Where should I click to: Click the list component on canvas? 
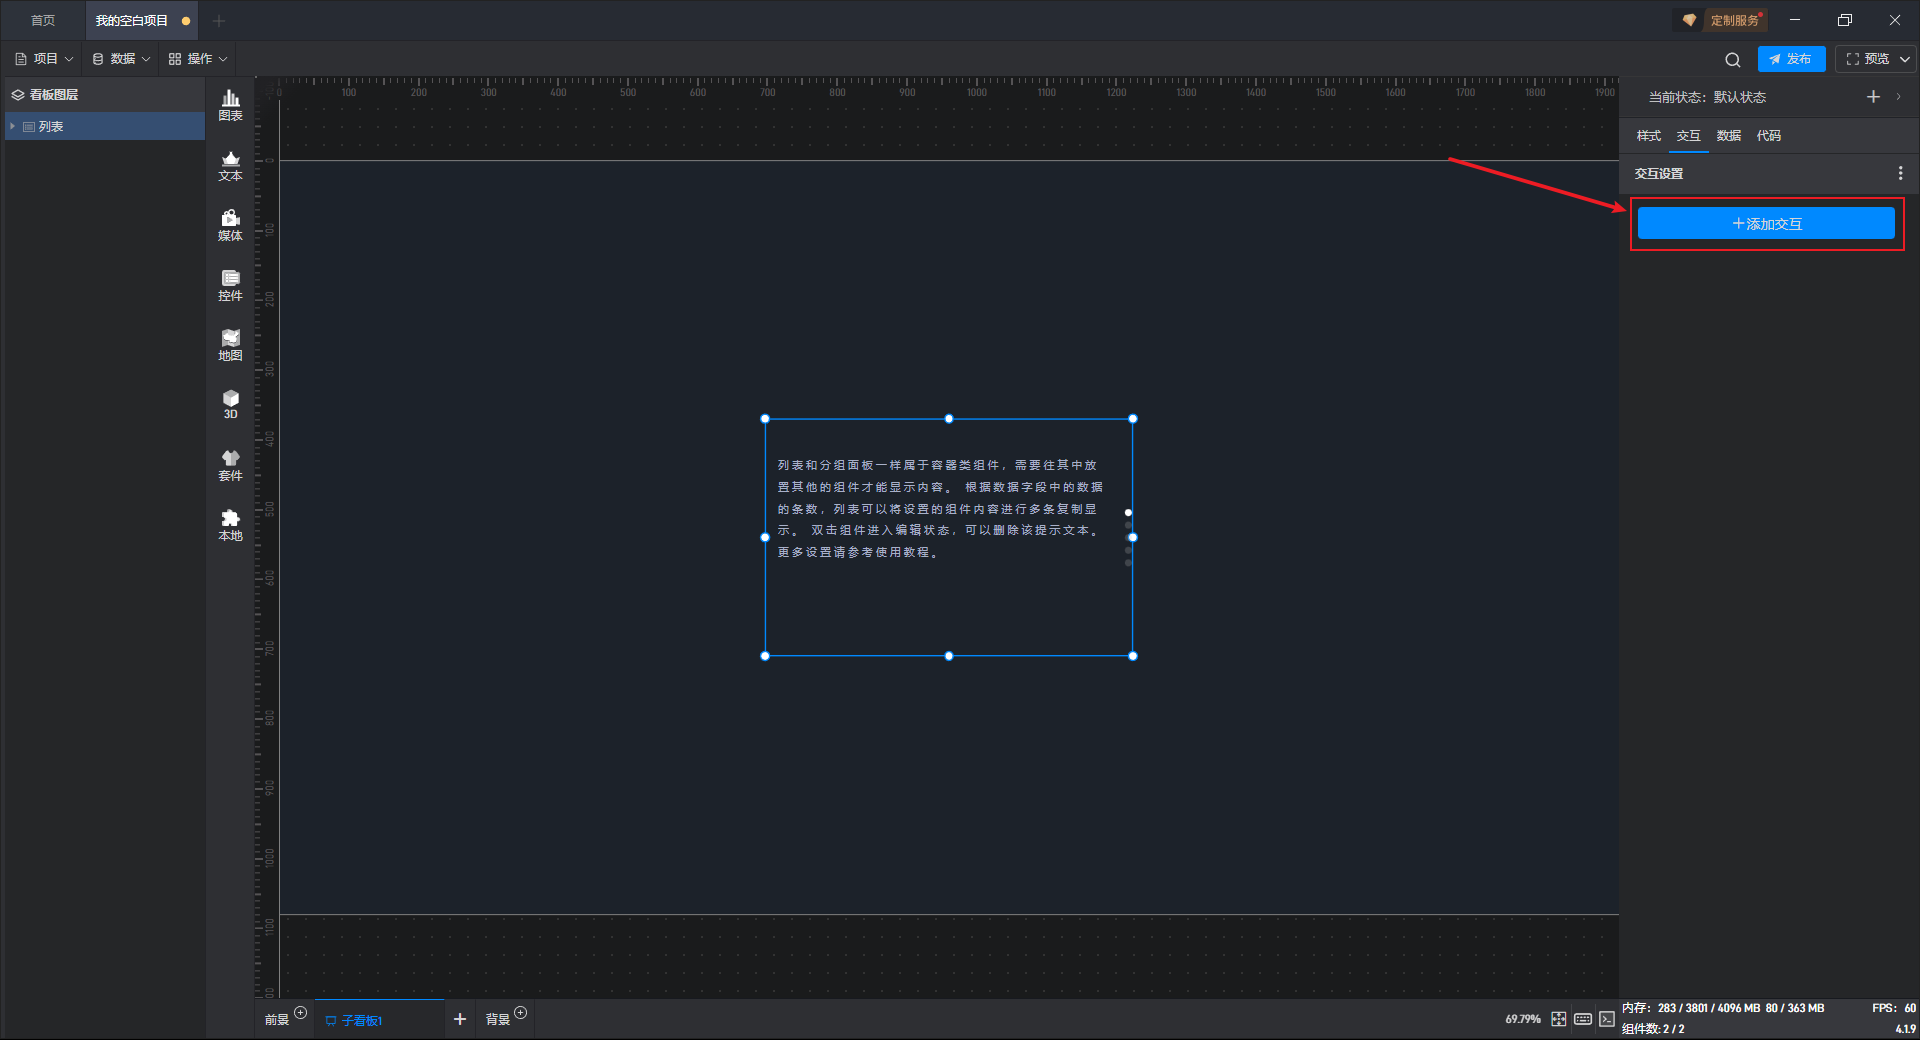pos(948,537)
